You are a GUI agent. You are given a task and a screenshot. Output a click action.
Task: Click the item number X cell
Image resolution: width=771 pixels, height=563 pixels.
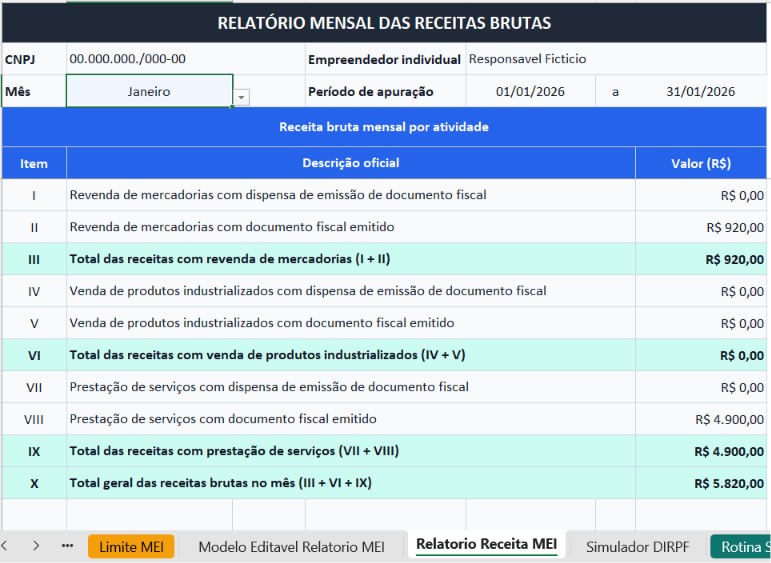pyautogui.click(x=34, y=483)
